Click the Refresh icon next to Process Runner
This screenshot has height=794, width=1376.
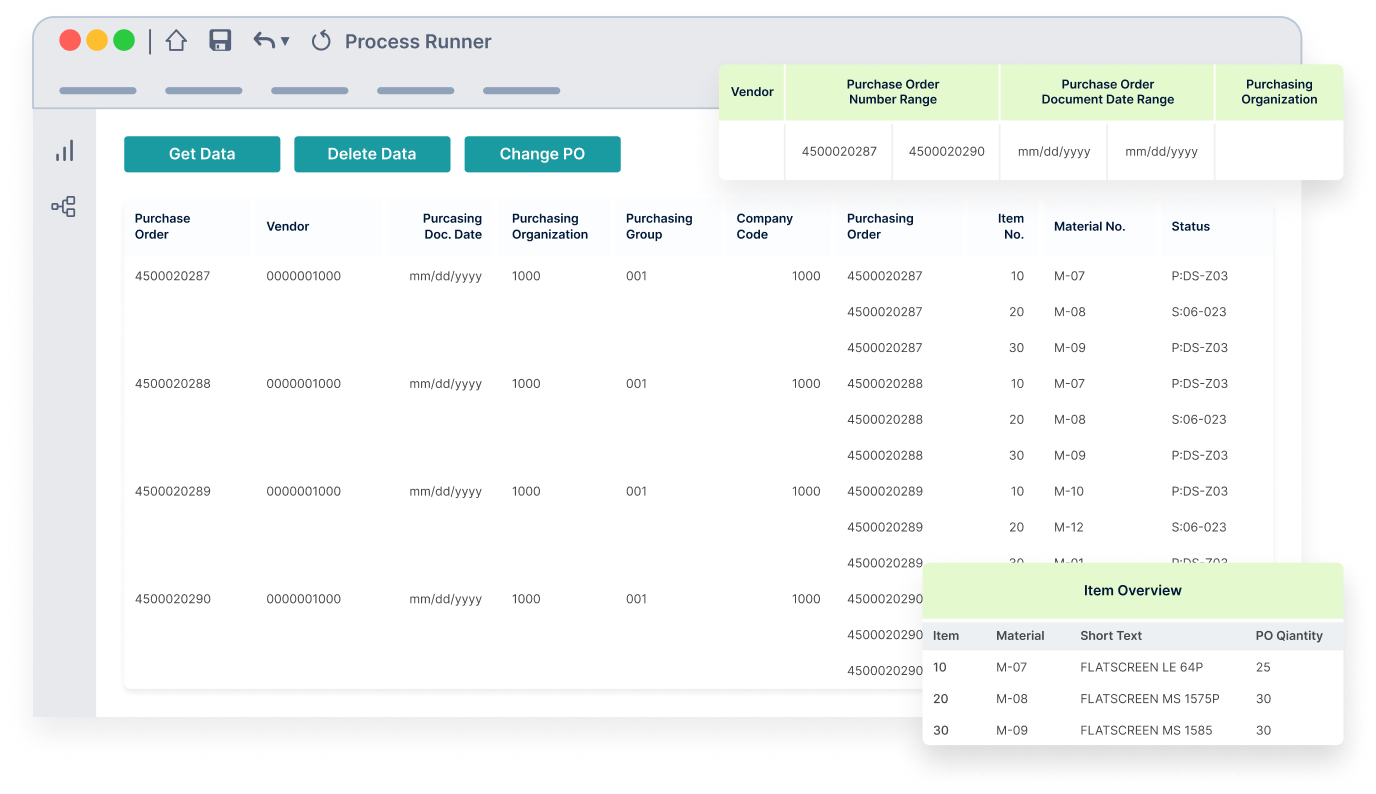pyautogui.click(x=320, y=40)
